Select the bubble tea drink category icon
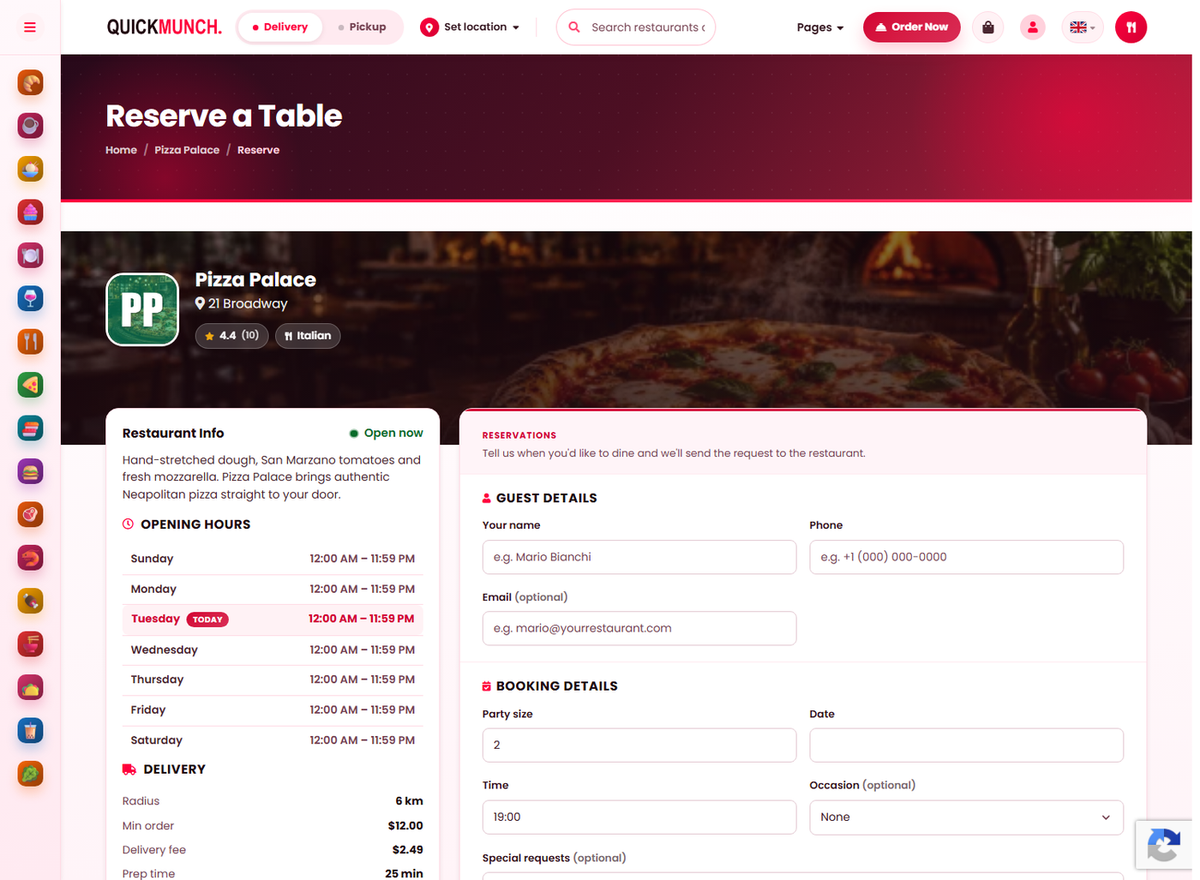The image size is (1200, 880). (x=30, y=730)
